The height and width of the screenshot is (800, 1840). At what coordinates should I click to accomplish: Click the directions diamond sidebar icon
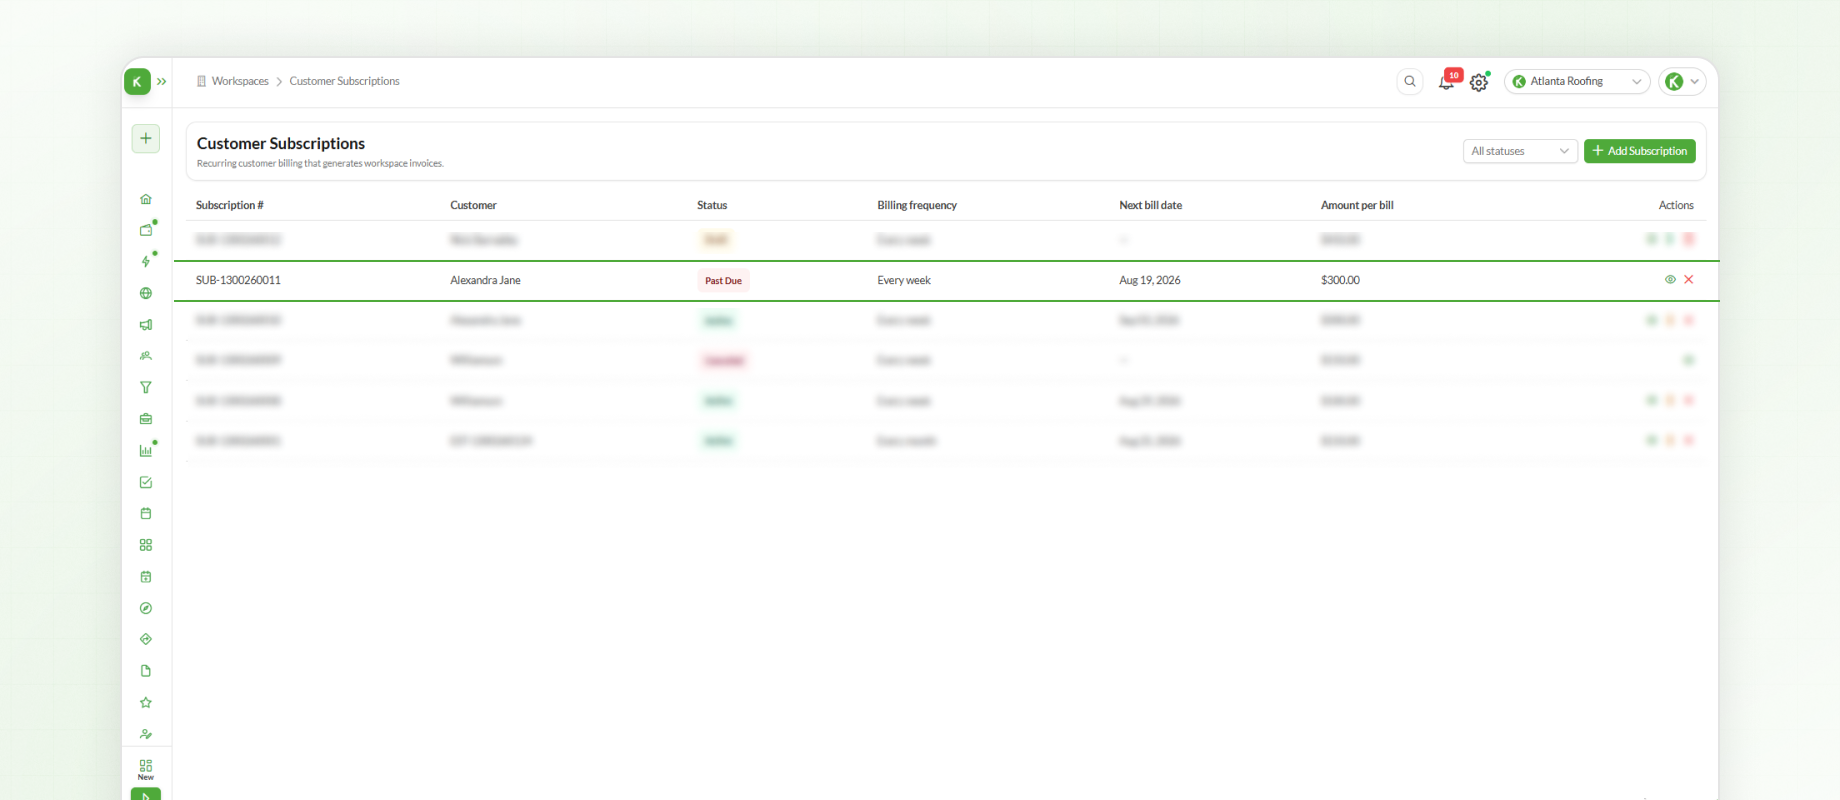146,639
